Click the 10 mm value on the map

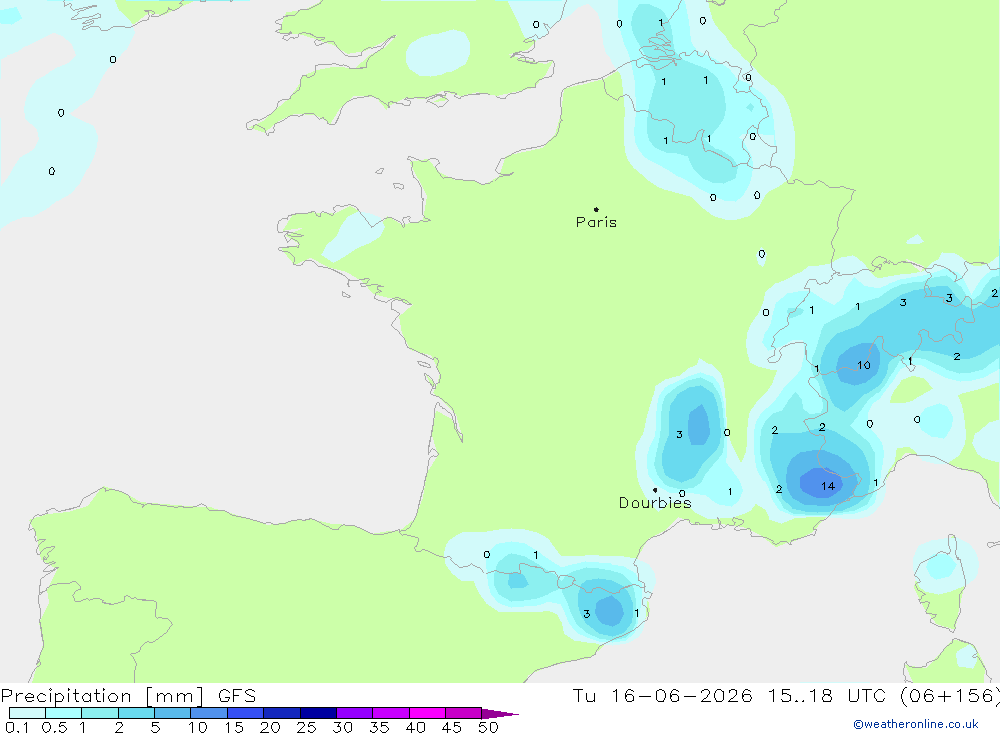click(864, 365)
